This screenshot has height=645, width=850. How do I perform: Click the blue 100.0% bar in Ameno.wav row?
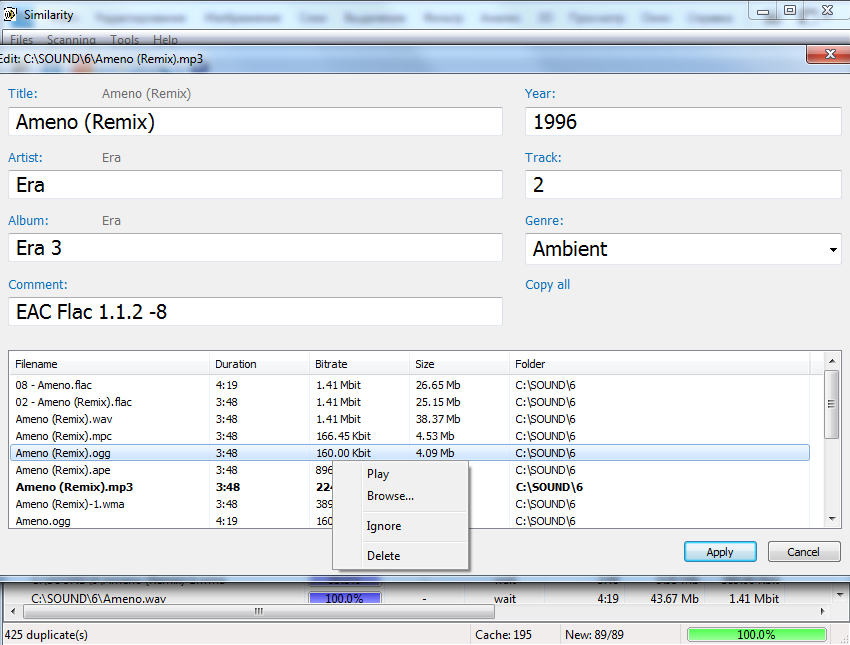344,598
